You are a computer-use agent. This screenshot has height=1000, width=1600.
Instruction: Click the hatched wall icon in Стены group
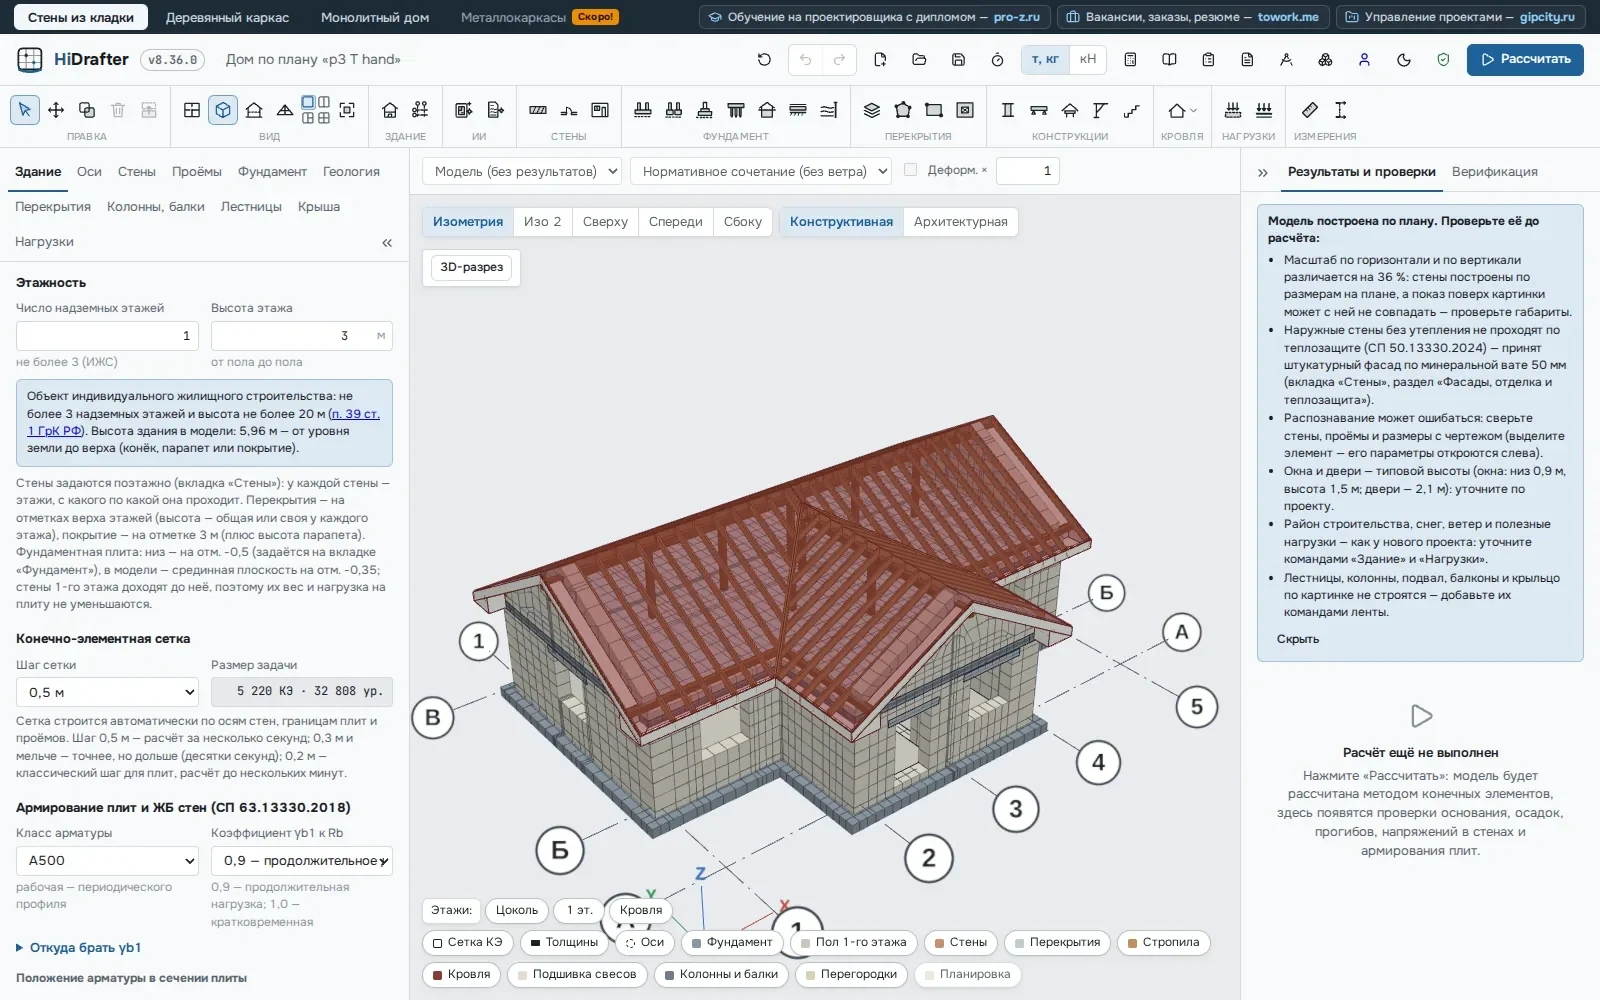click(538, 110)
